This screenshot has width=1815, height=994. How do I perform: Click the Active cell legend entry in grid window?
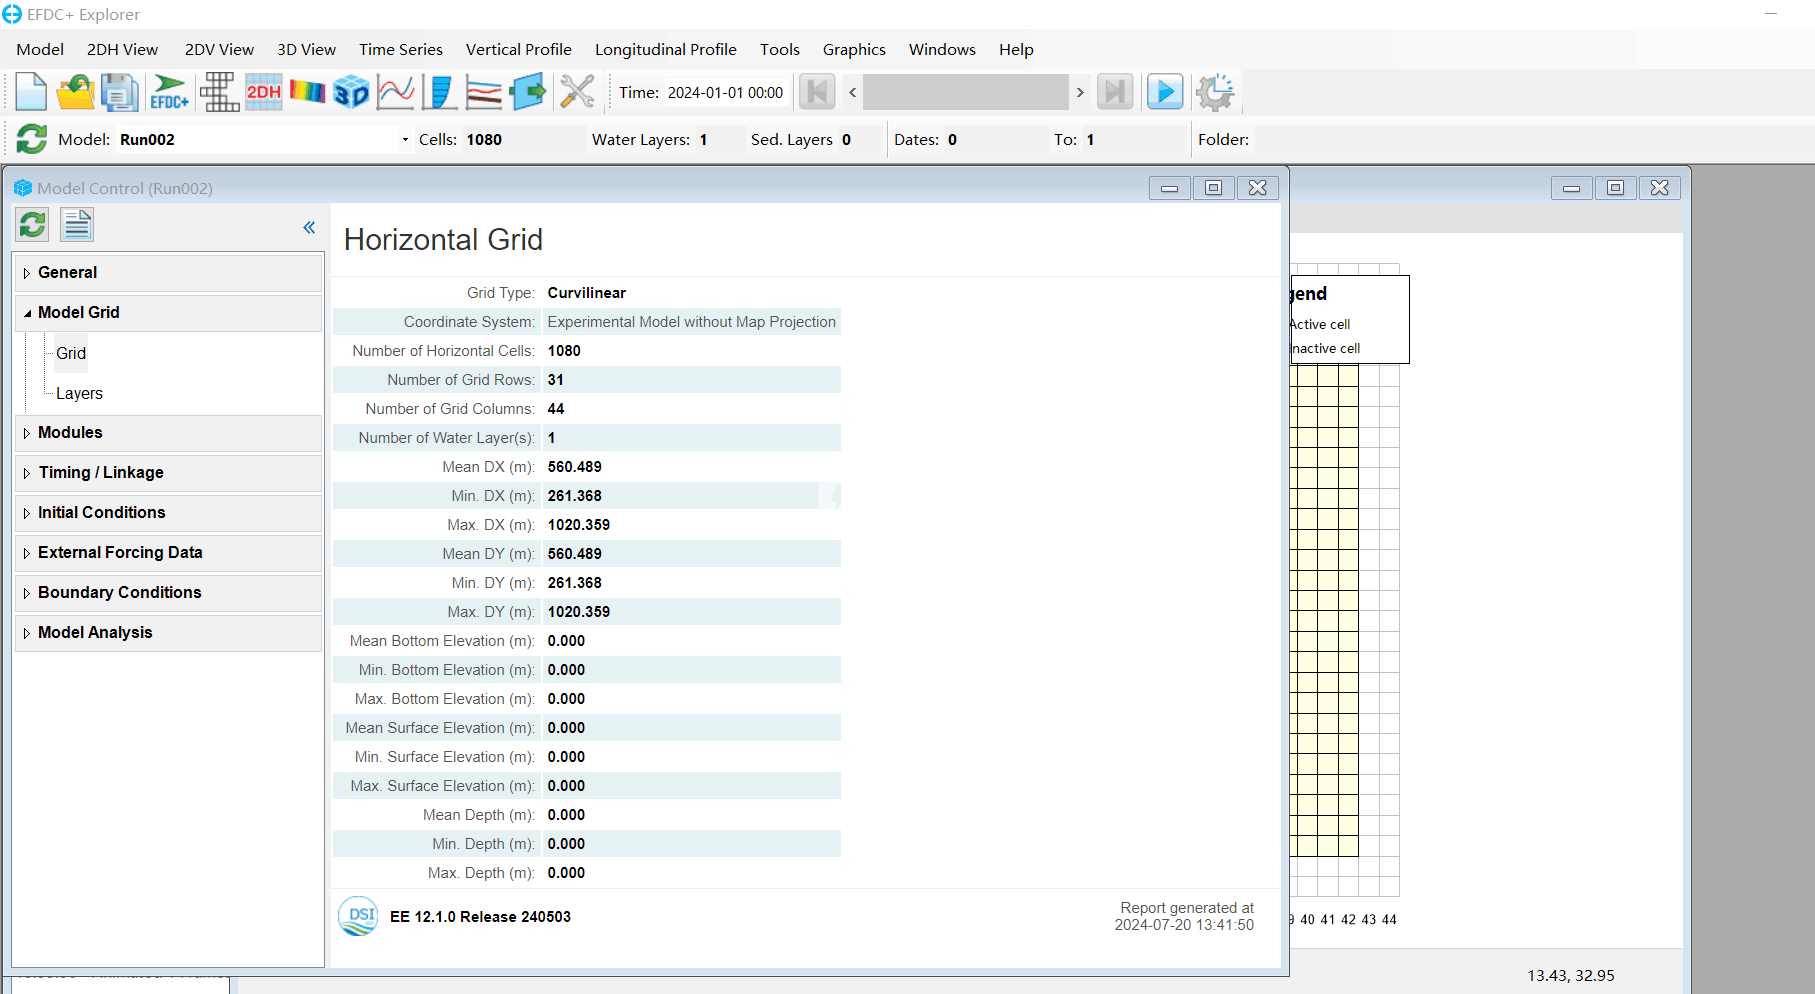tap(1320, 324)
